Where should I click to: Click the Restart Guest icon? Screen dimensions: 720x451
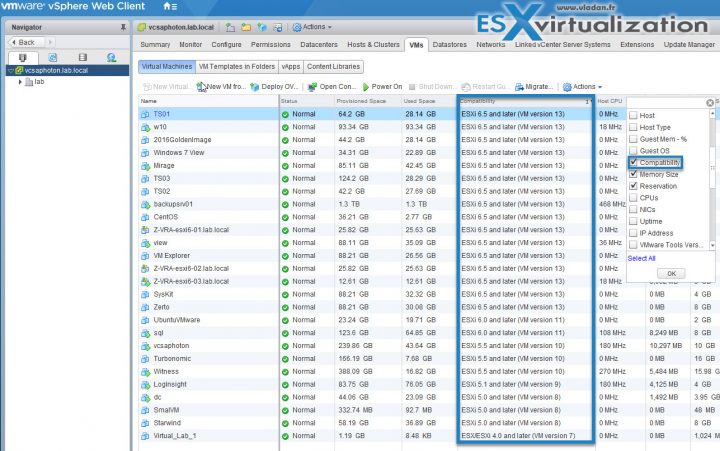coord(466,86)
